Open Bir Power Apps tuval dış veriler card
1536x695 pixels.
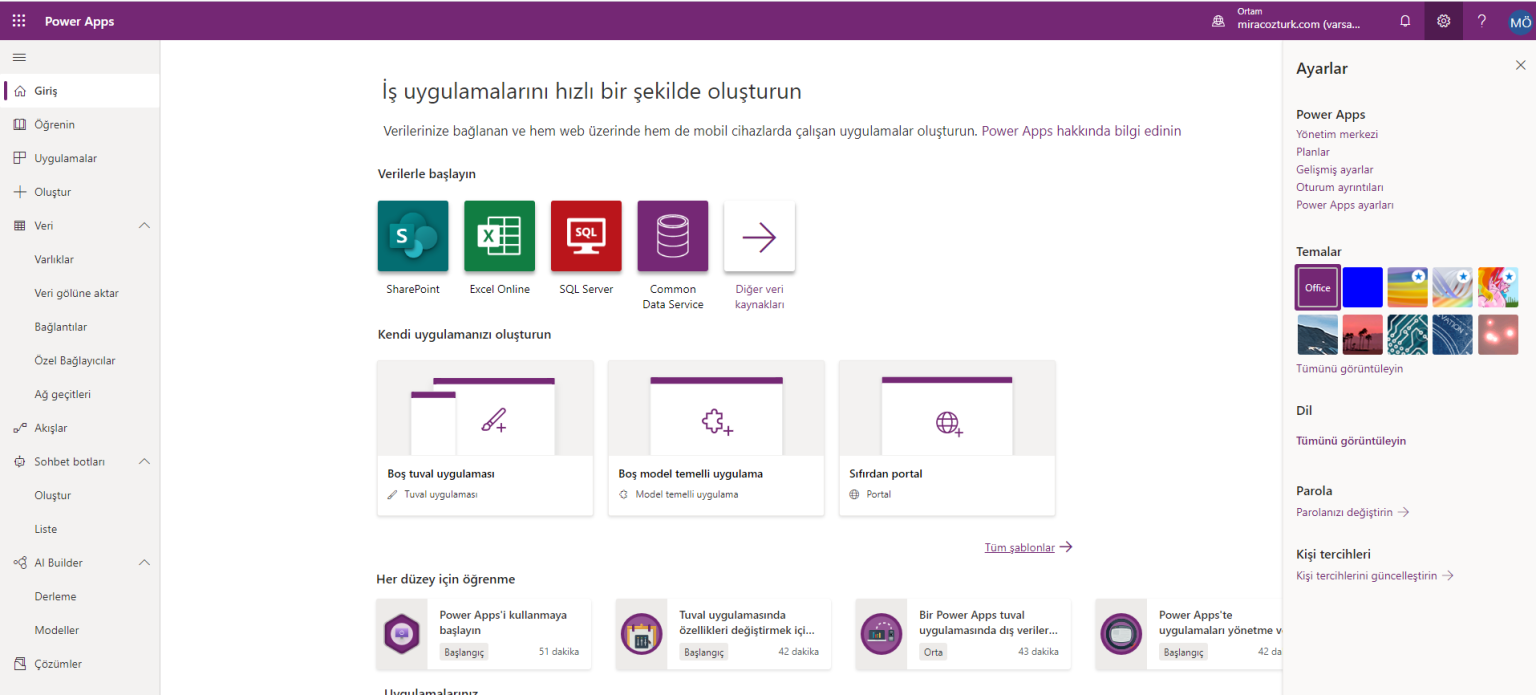pos(963,634)
